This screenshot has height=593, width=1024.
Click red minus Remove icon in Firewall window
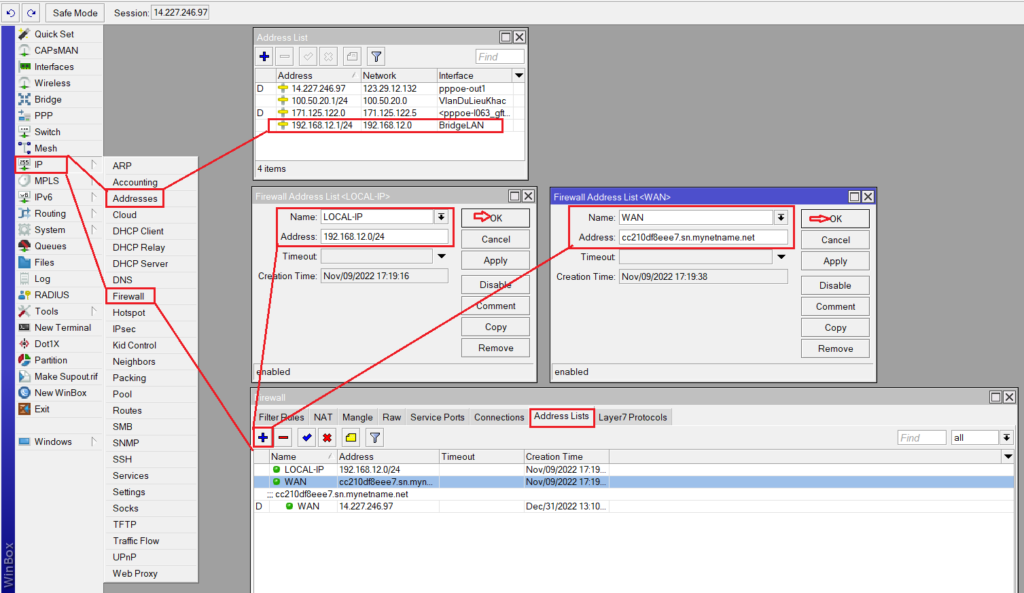pos(284,438)
